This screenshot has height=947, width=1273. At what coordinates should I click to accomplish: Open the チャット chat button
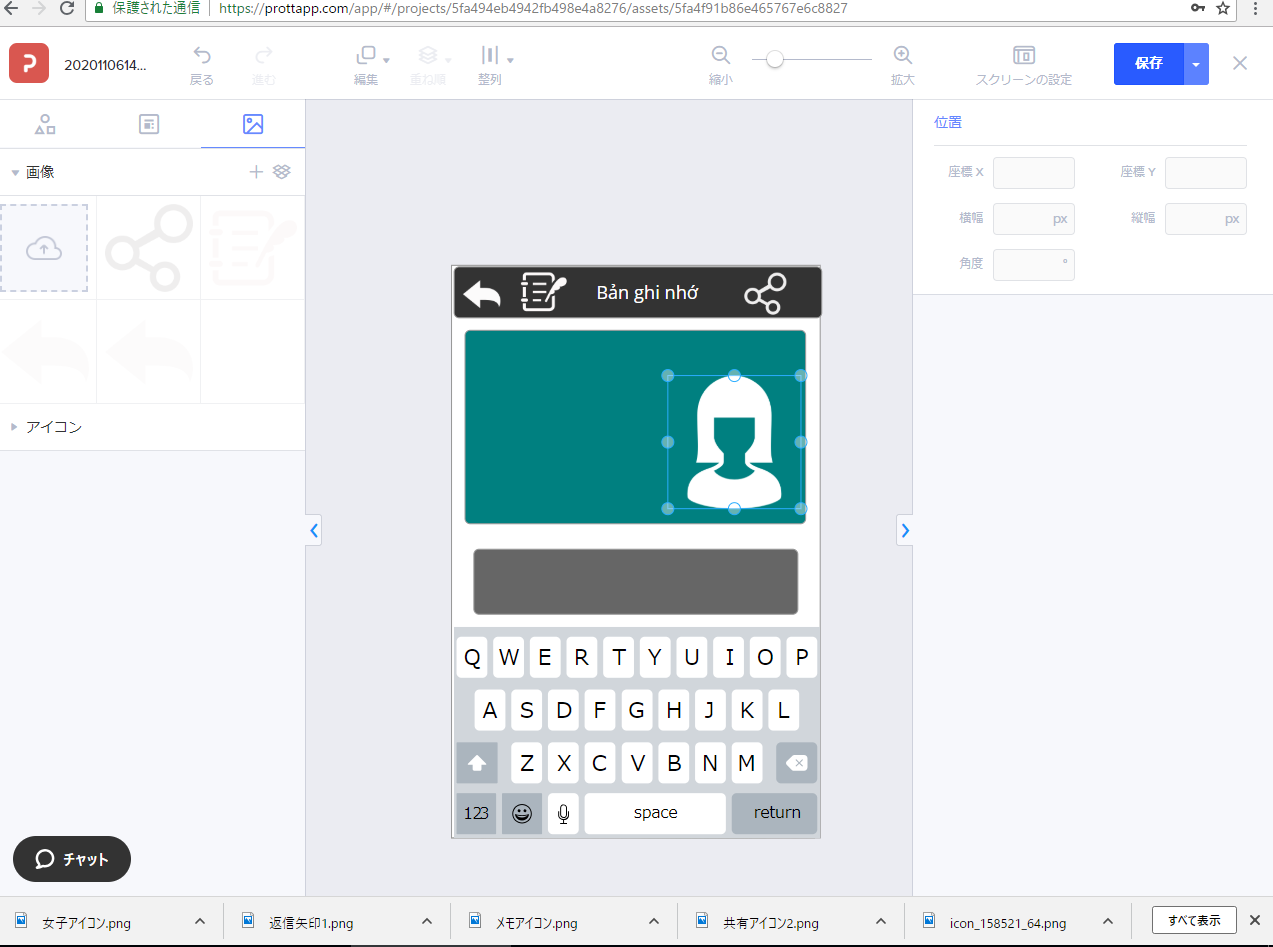tap(72, 859)
